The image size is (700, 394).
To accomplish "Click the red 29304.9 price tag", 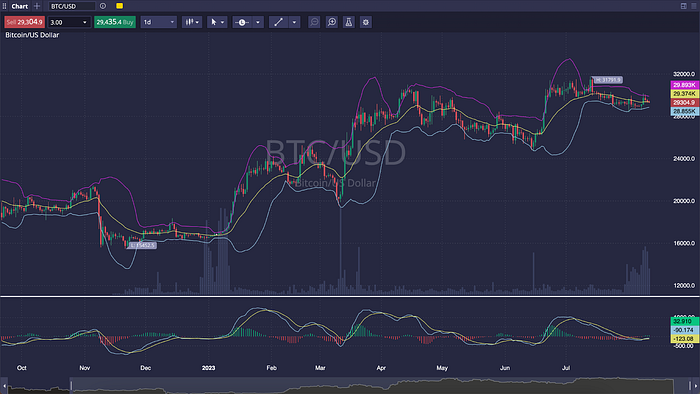I will pos(684,103).
